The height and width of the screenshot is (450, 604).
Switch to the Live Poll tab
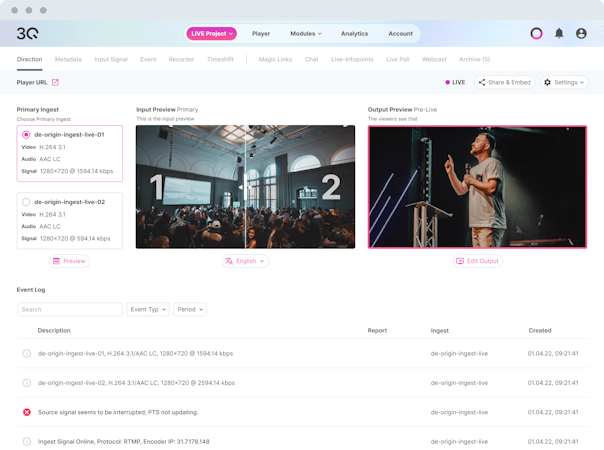(398, 59)
